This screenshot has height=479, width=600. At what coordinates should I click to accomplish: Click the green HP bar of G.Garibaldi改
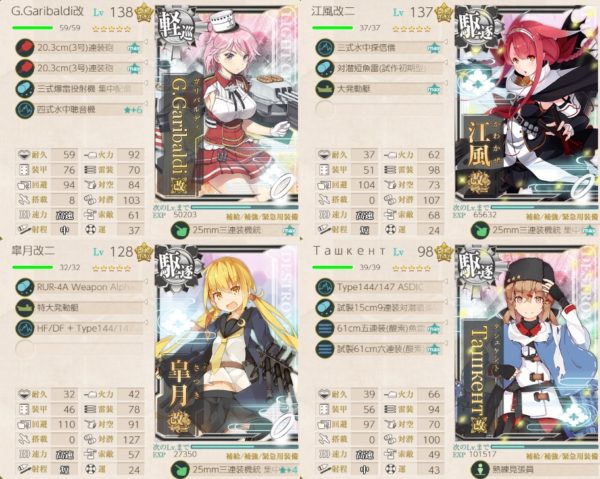pos(32,28)
